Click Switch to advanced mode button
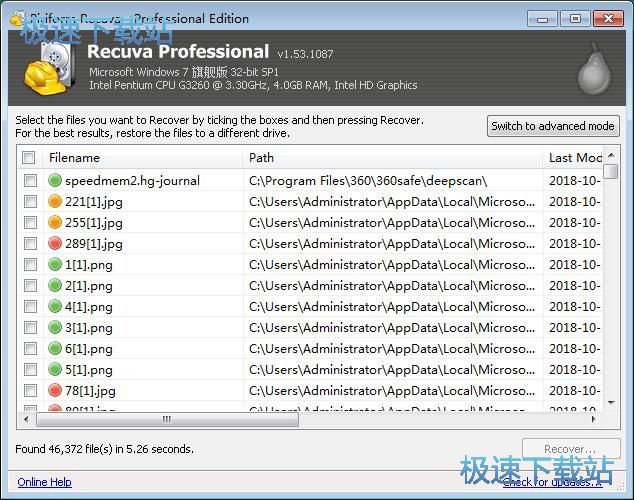 tap(553, 126)
